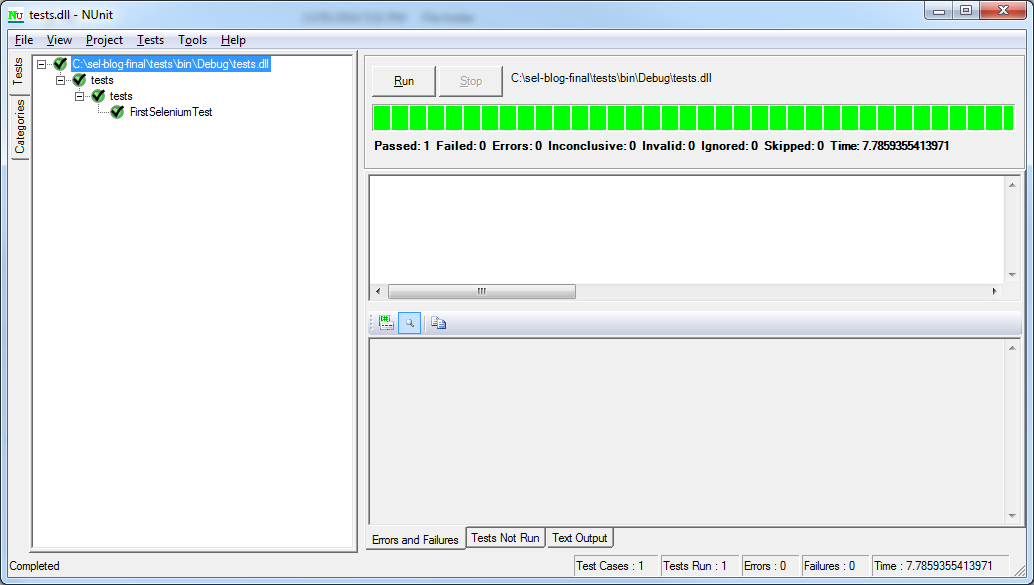Viewport: 1034px width, 585px height.
Task: Click the copy pages icon in the error toolbar
Action: (x=439, y=323)
